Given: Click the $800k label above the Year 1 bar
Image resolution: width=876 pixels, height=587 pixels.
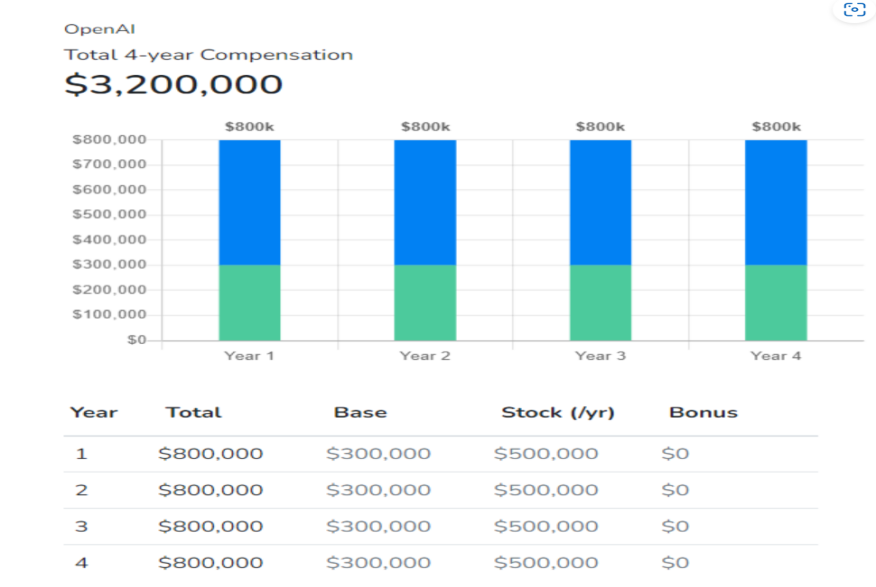Looking at the screenshot, I should click(x=250, y=127).
